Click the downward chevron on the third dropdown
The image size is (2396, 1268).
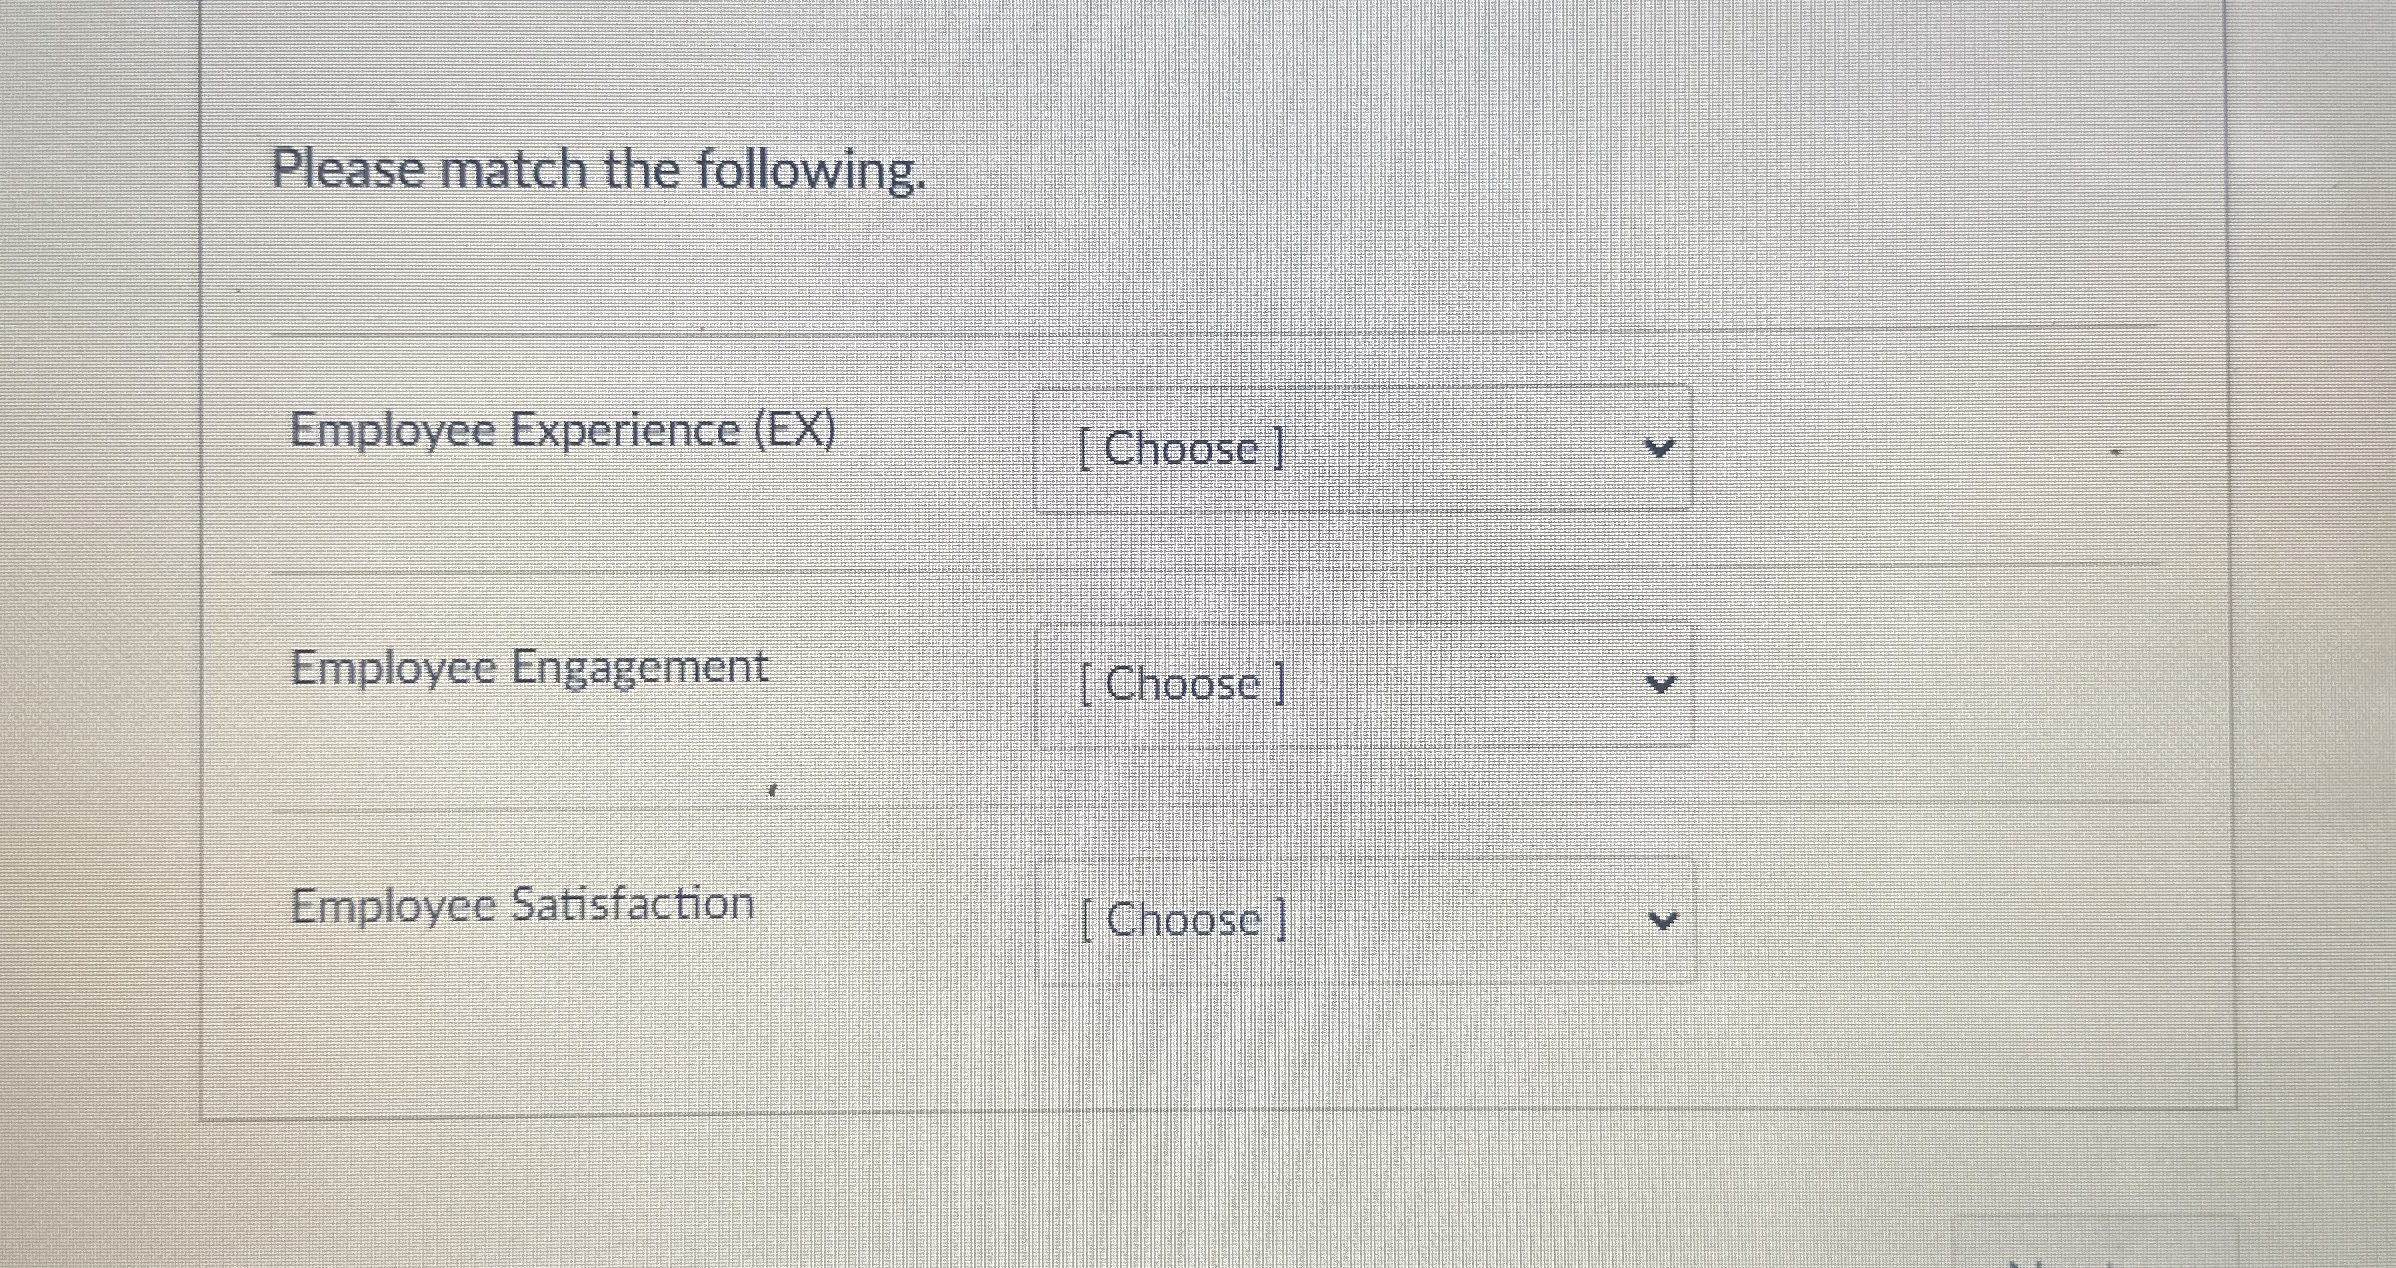(x=1662, y=918)
